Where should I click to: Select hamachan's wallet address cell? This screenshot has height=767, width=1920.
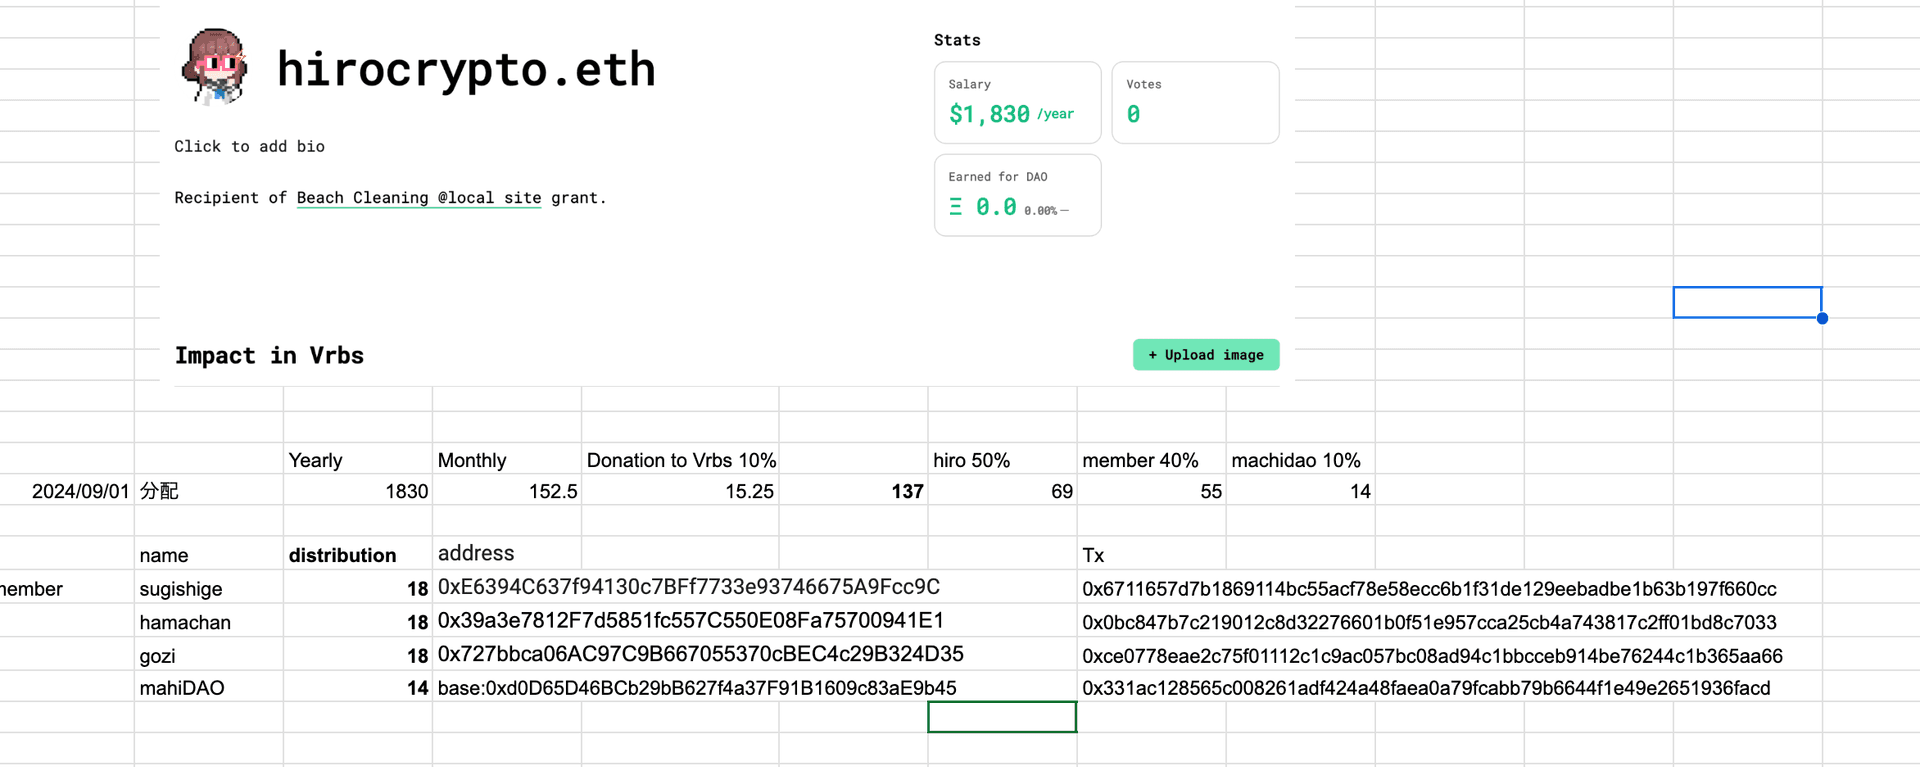[690, 621]
